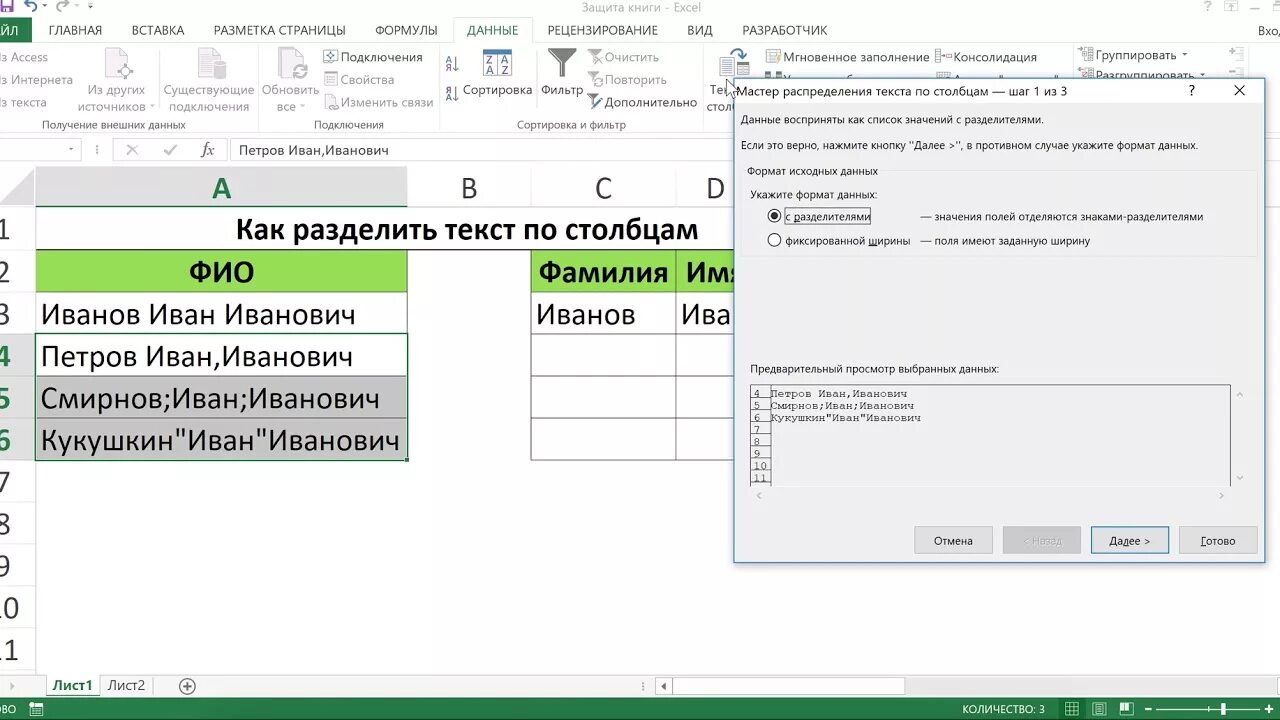
Task: Open the РЕЦЕНЗИРОВАНИЕ ribbon tab
Action: pos(603,30)
